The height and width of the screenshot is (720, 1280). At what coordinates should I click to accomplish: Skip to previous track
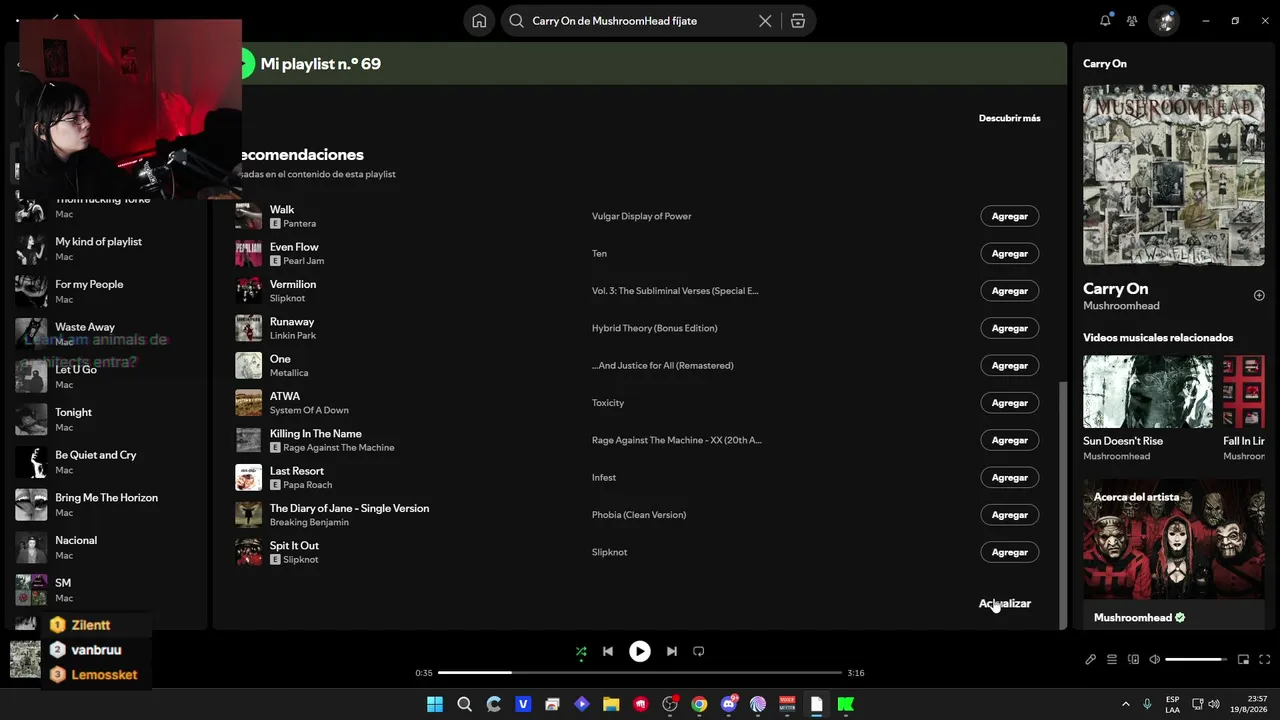(608, 651)
